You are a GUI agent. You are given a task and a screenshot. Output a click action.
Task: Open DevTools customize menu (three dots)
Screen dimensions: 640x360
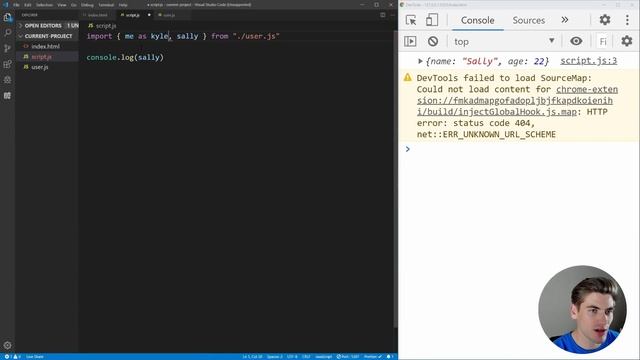coord(627,20)
